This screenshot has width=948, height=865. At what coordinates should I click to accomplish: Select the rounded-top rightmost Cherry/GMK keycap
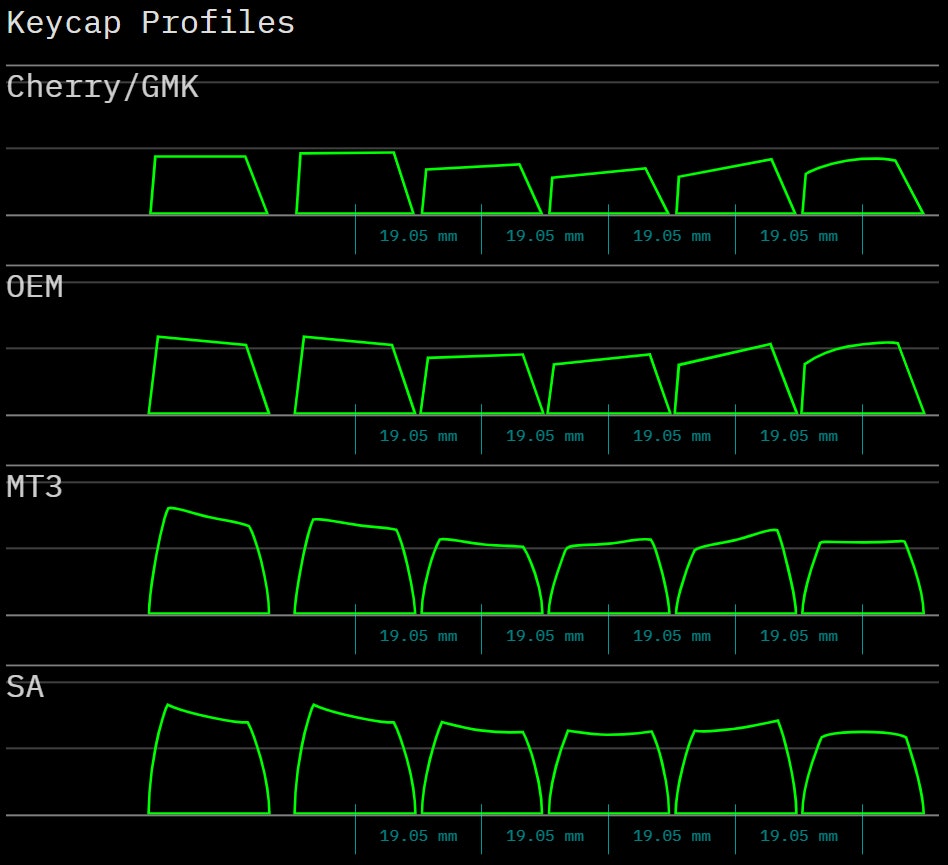coord(862,188)
